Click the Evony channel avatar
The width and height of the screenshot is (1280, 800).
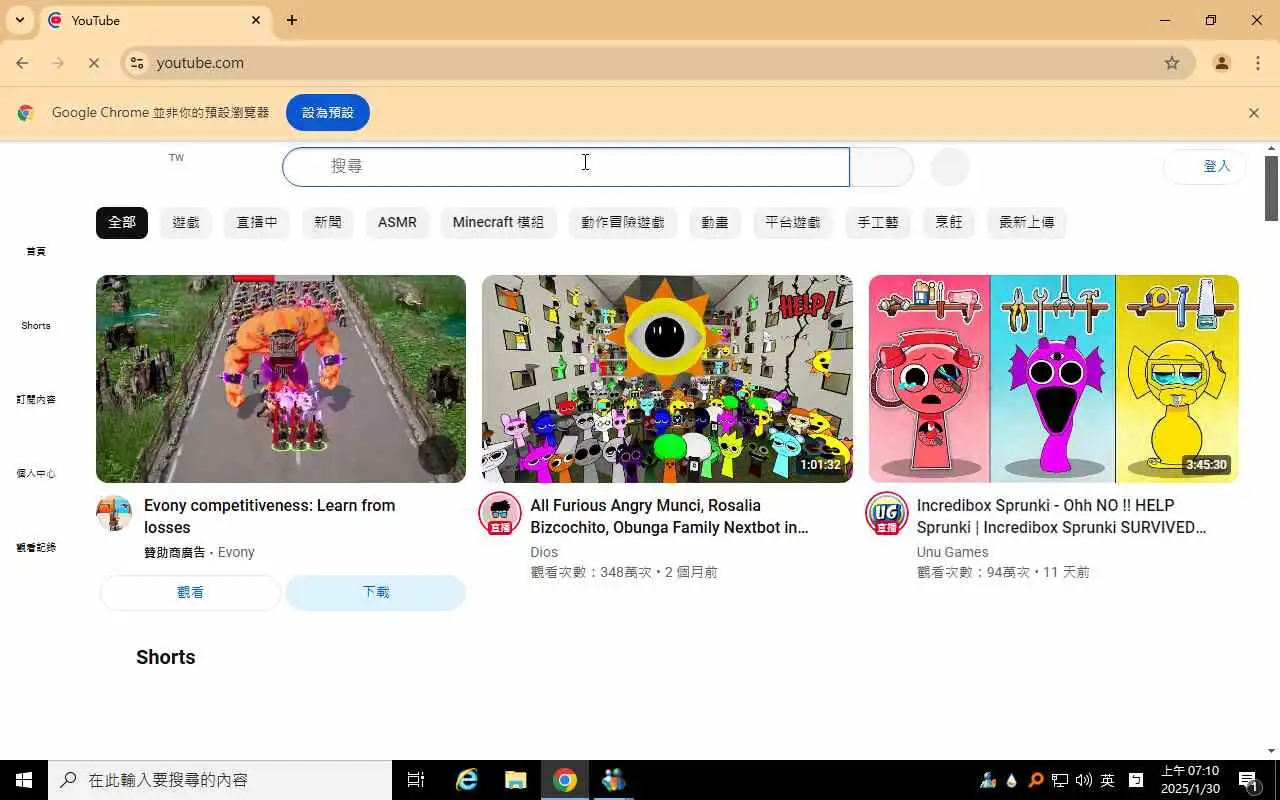[x=114, y=513]
